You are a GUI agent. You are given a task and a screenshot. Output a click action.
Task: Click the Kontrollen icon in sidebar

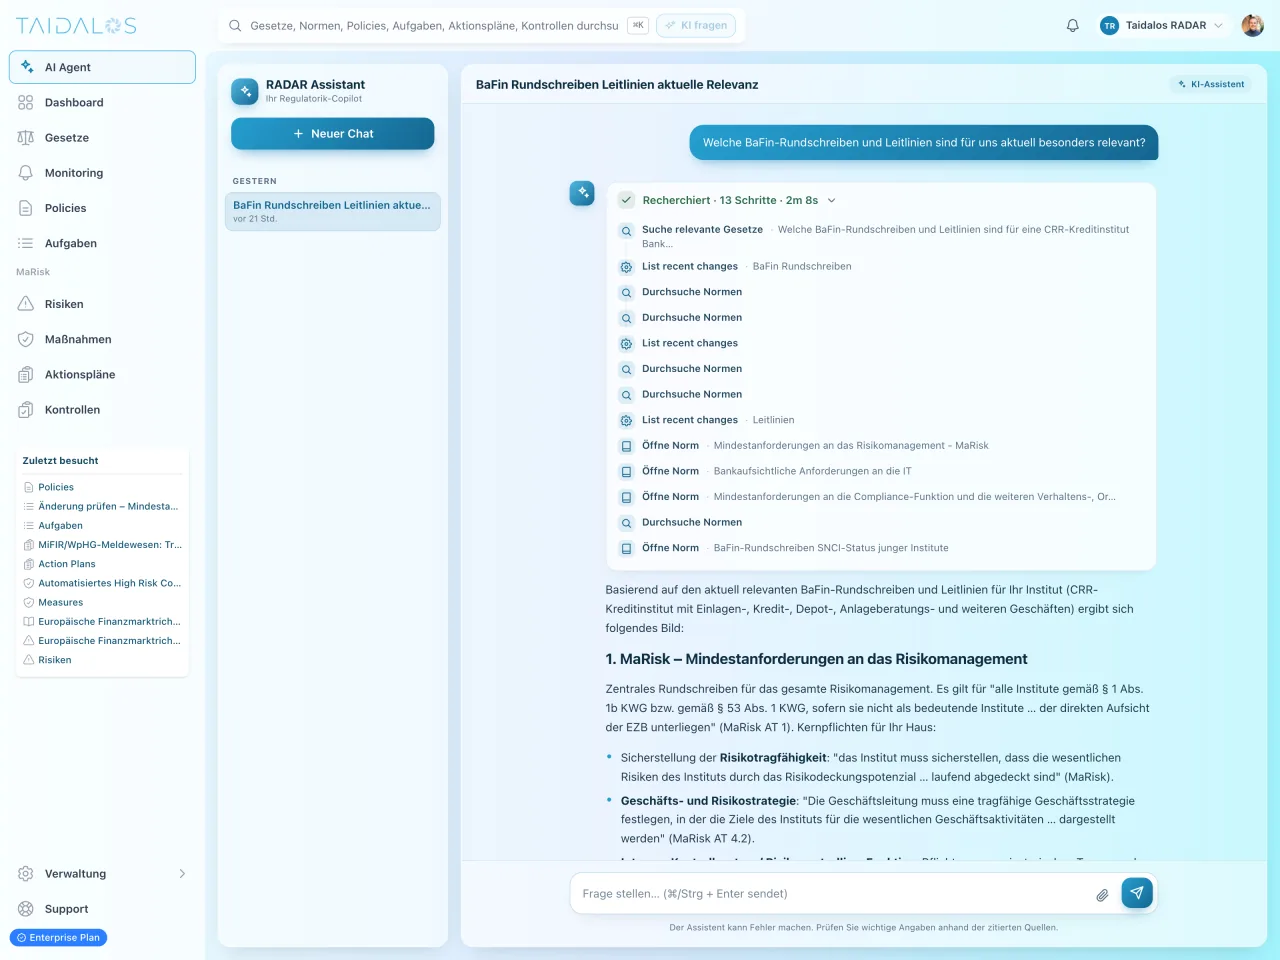(x=26, y=410)
